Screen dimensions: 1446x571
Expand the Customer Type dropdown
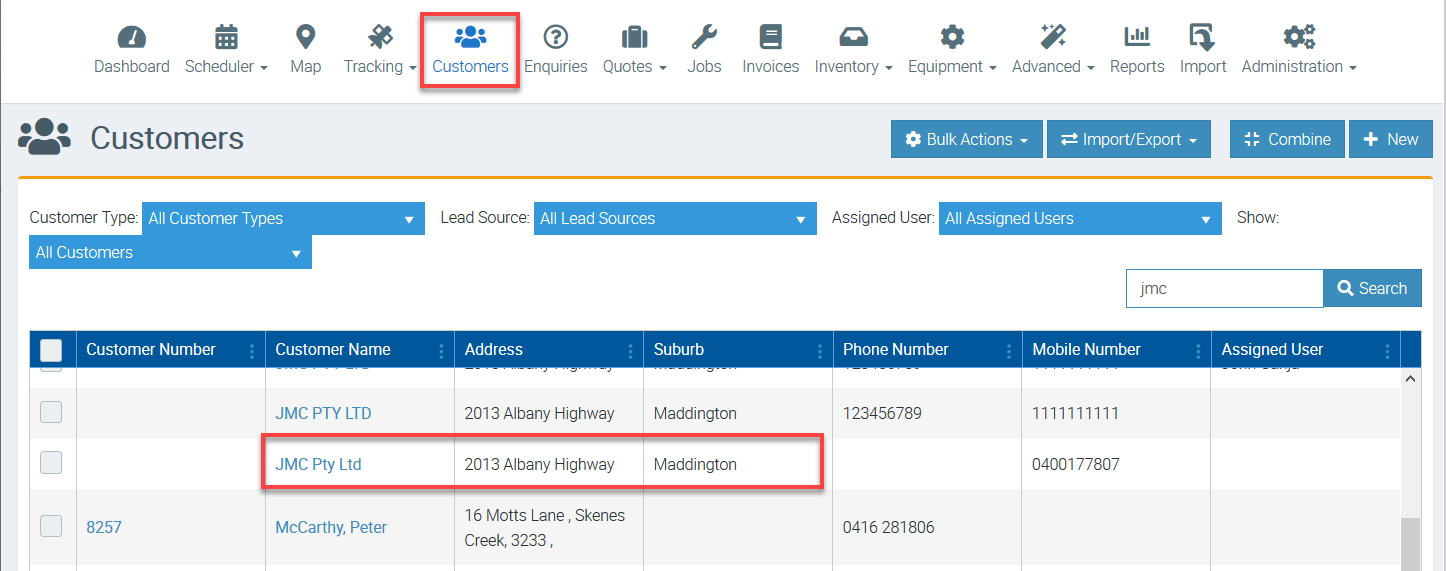coord(282,219)
